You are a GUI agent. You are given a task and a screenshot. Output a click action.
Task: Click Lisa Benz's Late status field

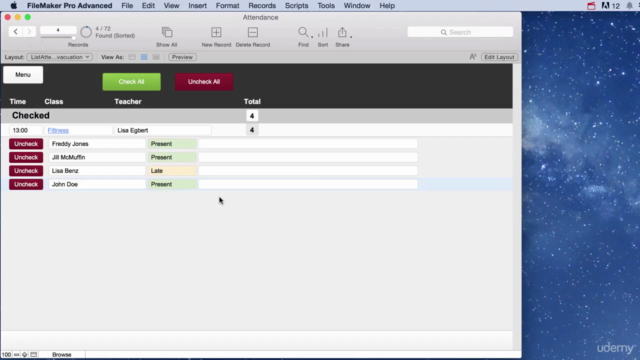tap(172, 171)
